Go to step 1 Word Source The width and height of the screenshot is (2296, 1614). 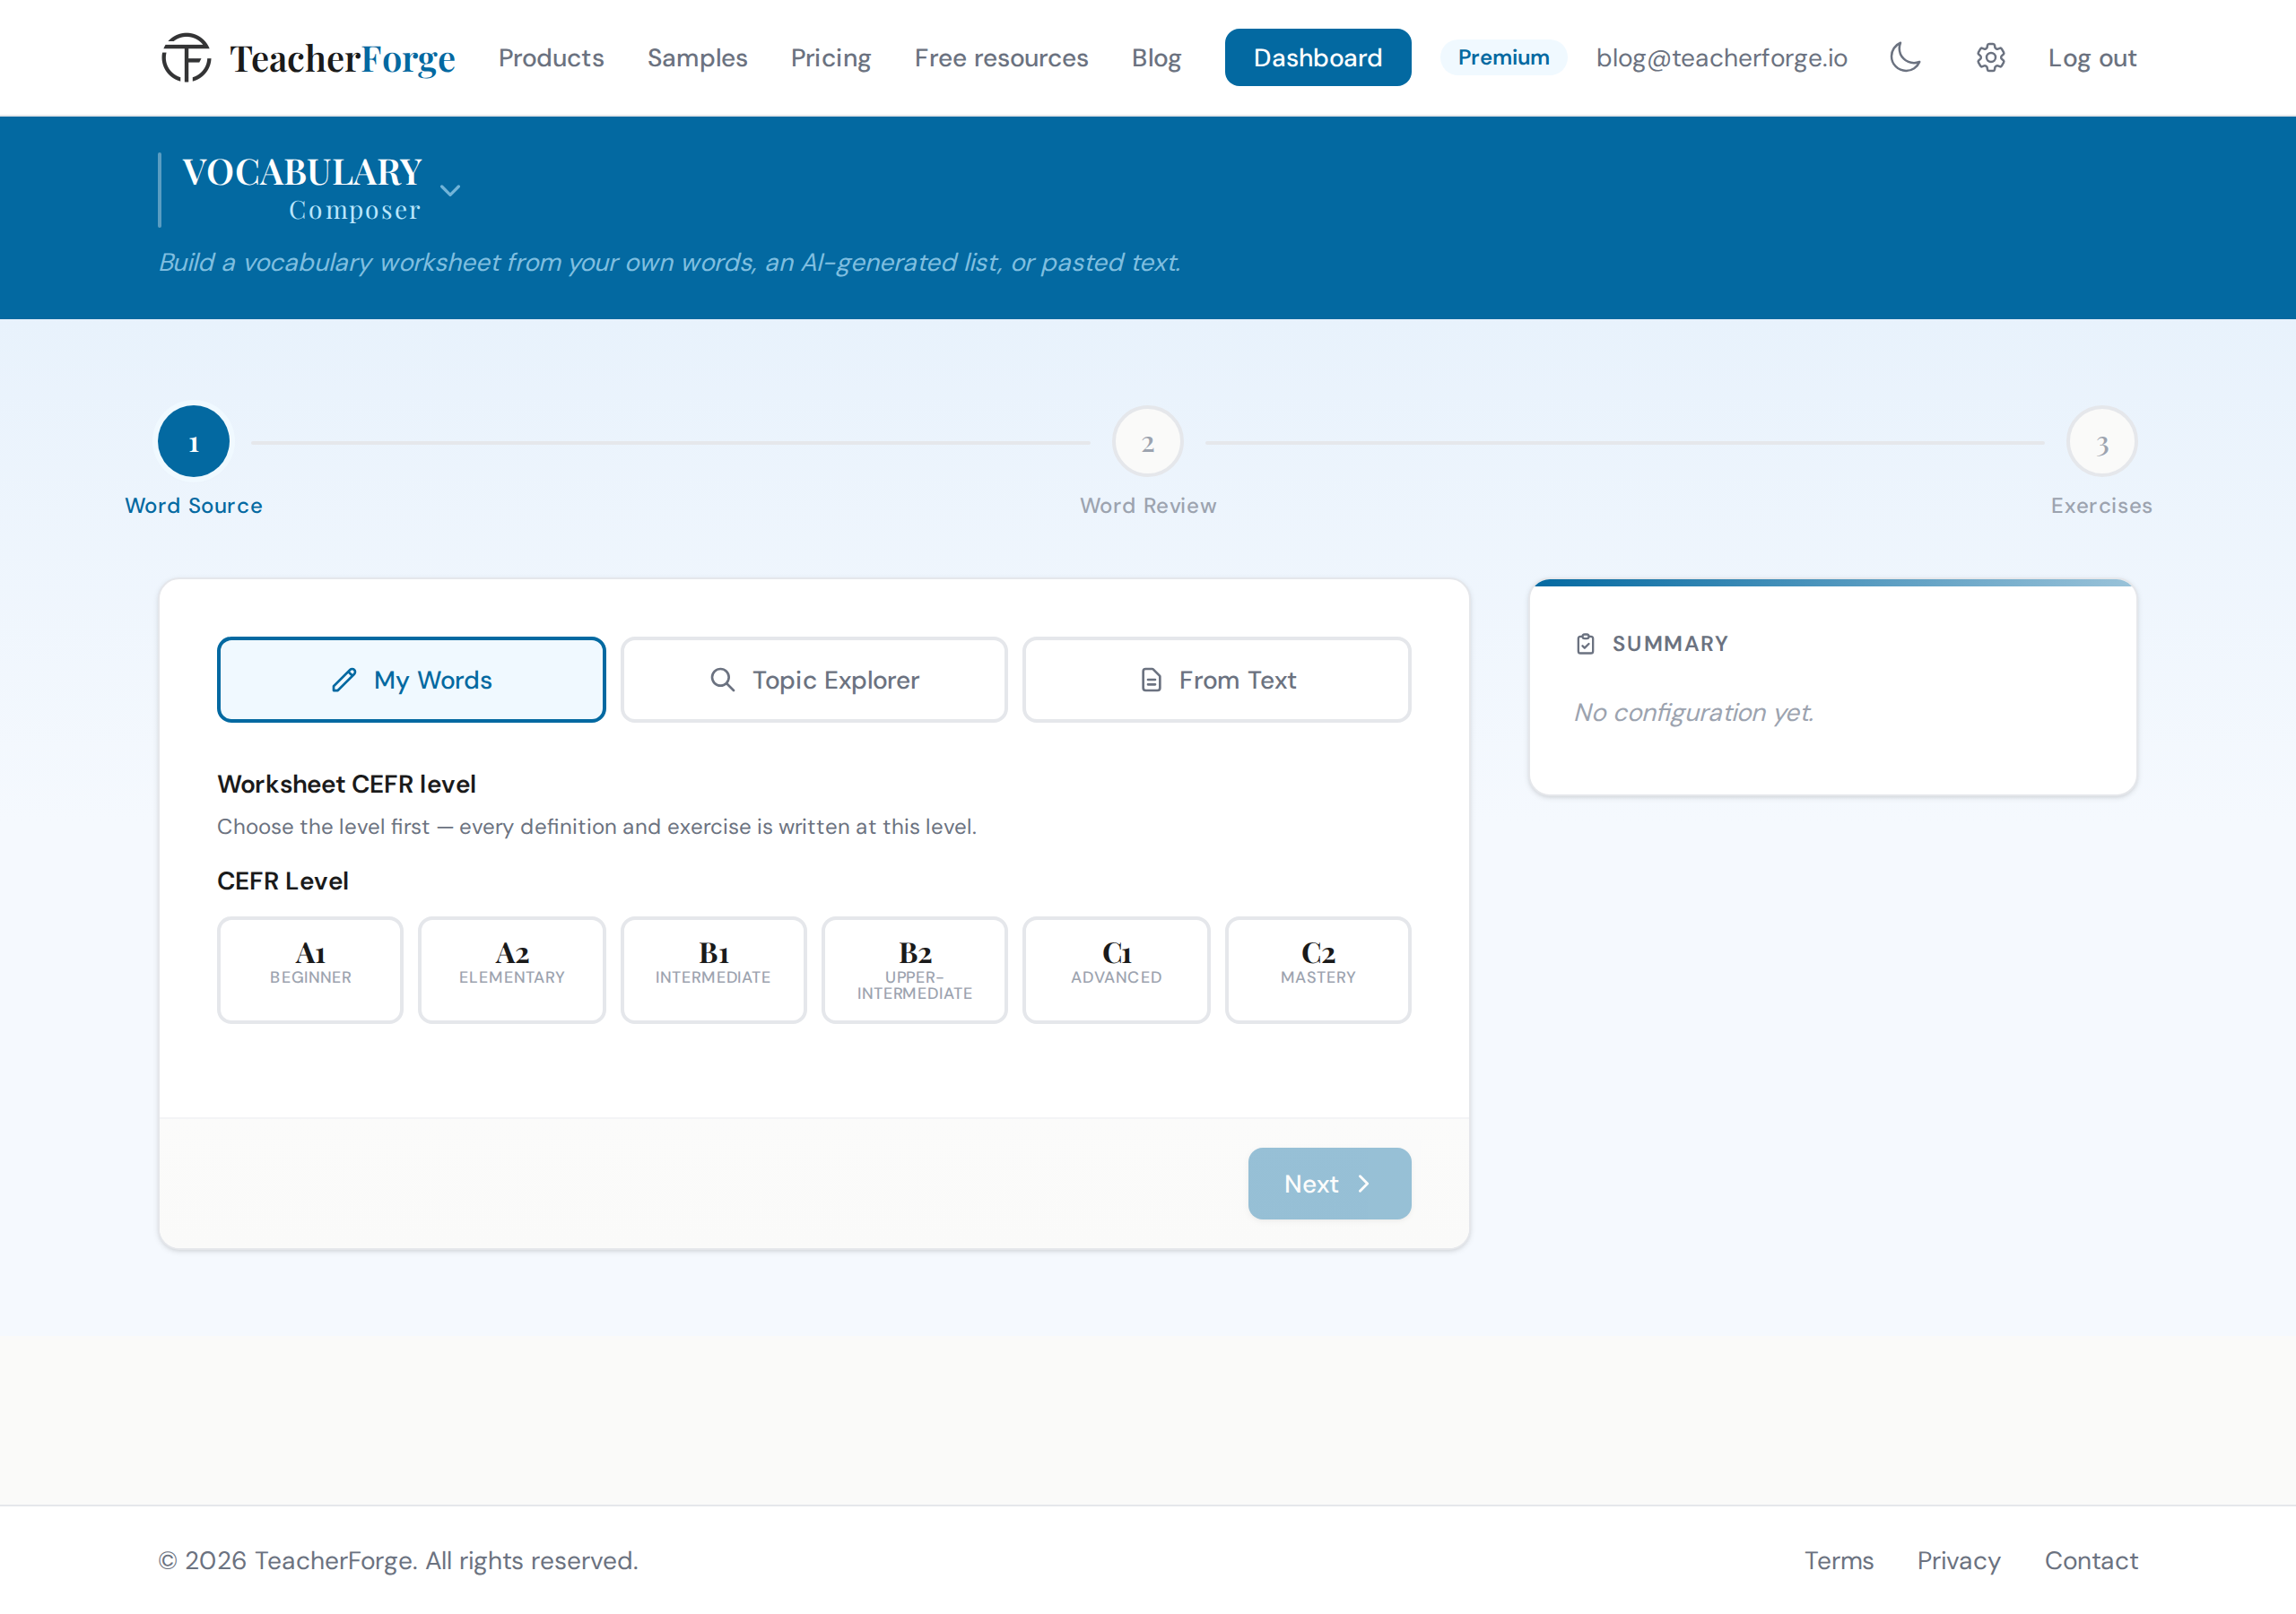pos(194,442)
